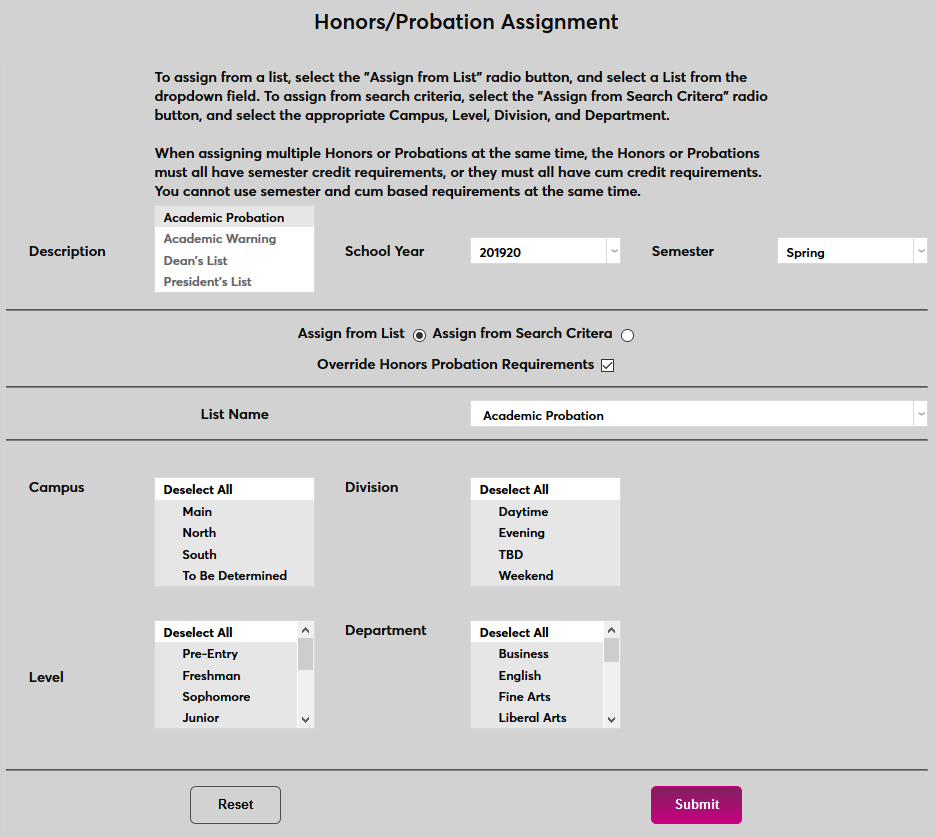The height and width of the screenshot is (837, 936).
Task: Pick "Freshman" in the Level list
Action: [211, 675]
